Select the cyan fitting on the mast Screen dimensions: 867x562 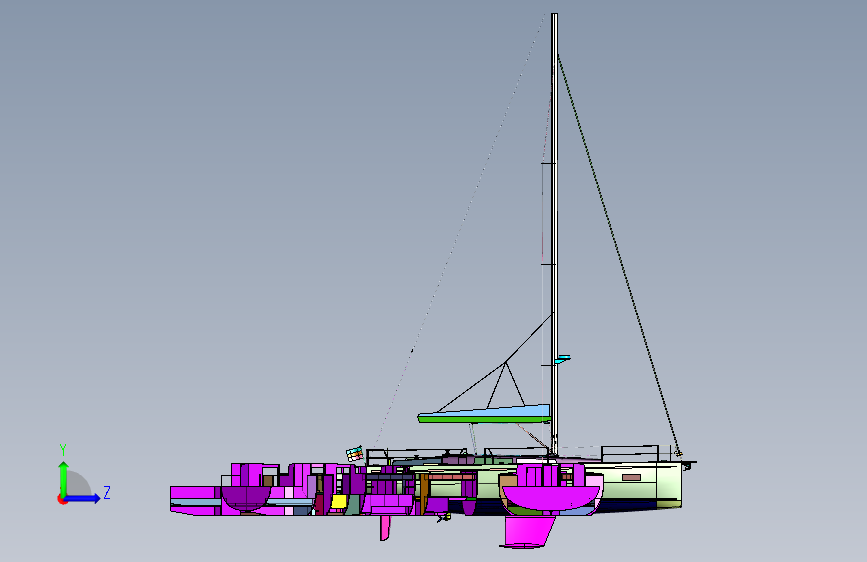click(x=562, y=359)
